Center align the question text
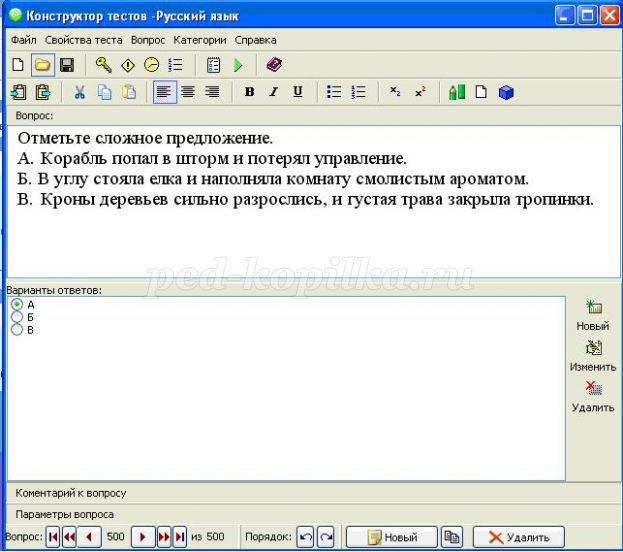623x552 pixels. coord(187,92)
